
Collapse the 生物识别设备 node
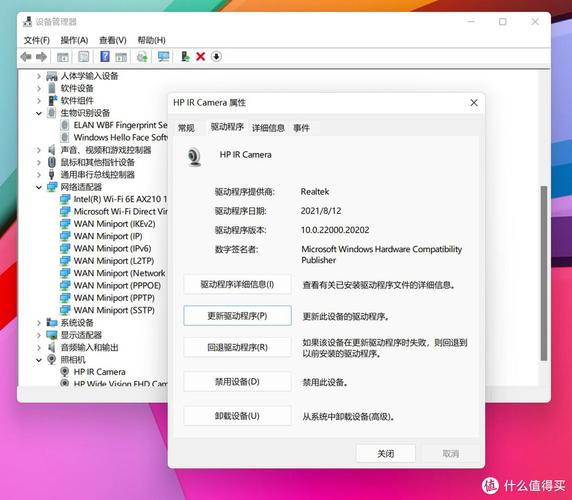(39, 113)
